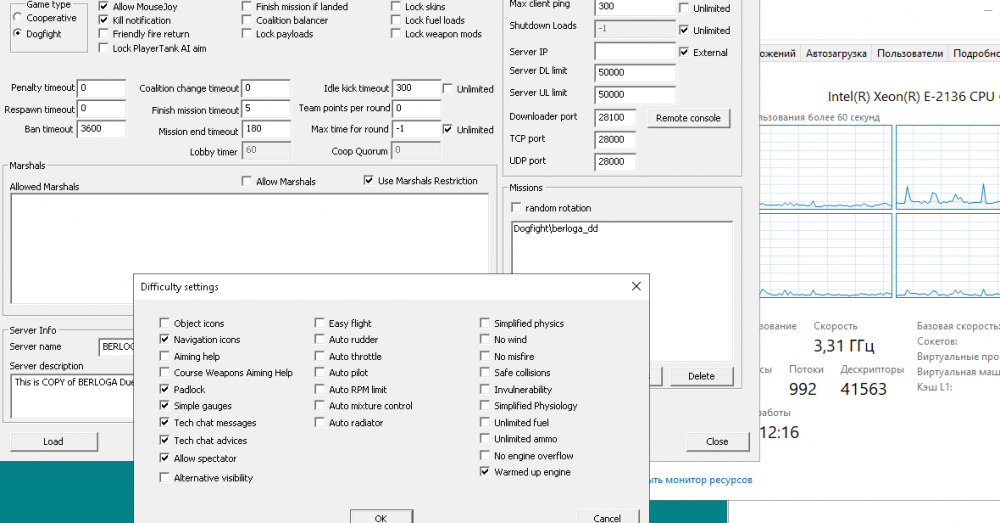The width and height of the screenshot is (1000, 523).
Task: Uncheck Warmed up engine
Action: (x=485, y=471)
